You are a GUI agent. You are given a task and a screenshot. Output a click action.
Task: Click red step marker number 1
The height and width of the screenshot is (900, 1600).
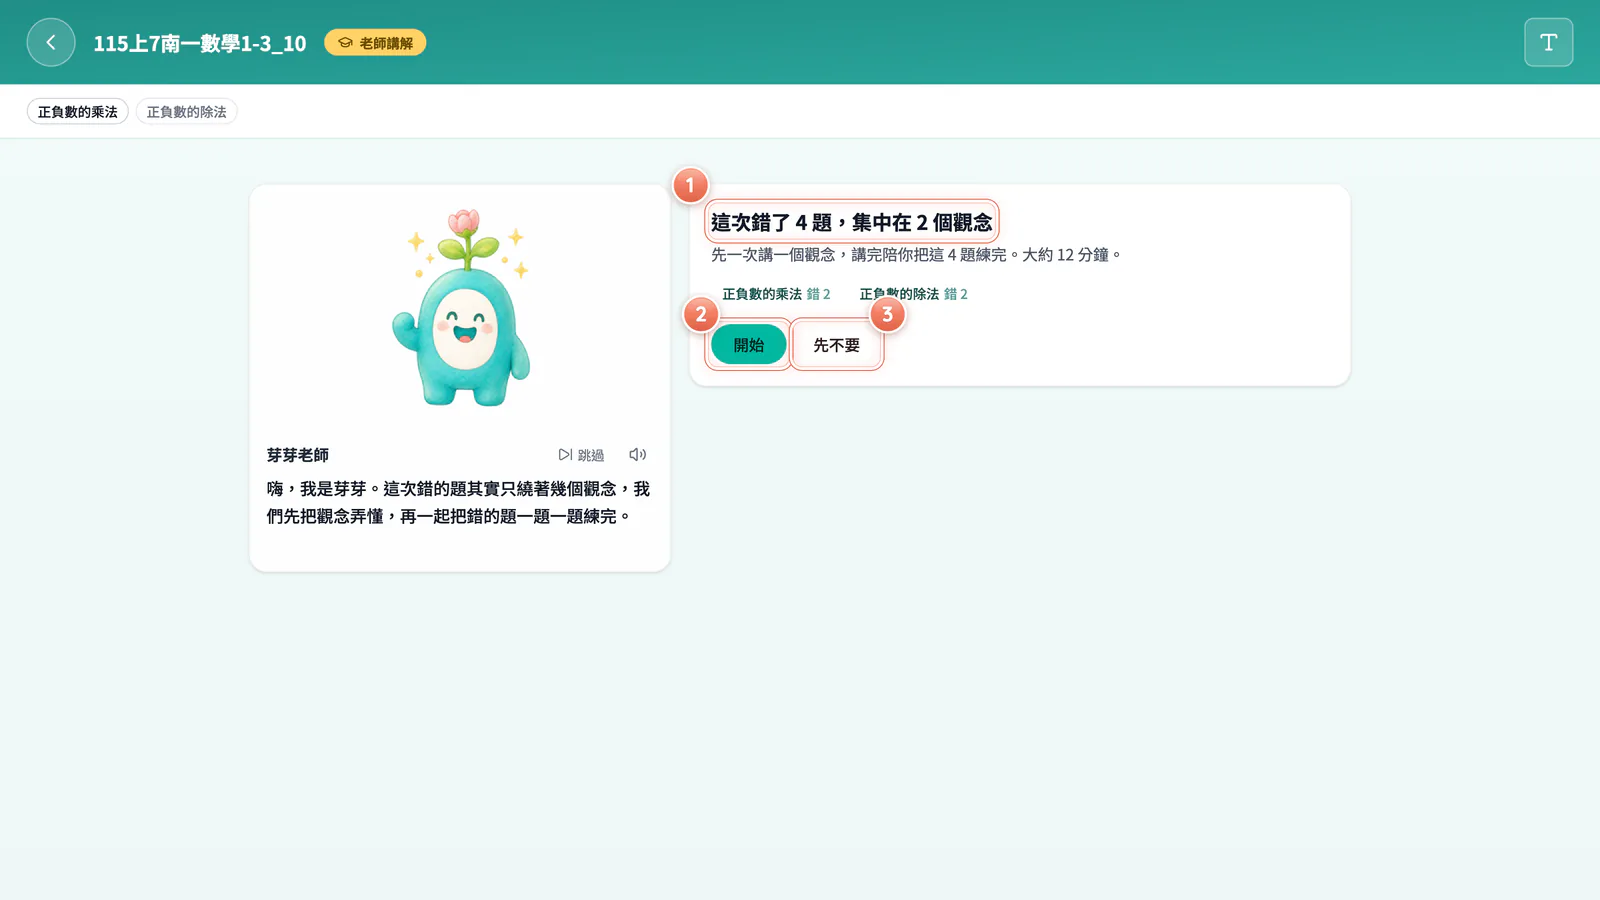pos(690,185)
